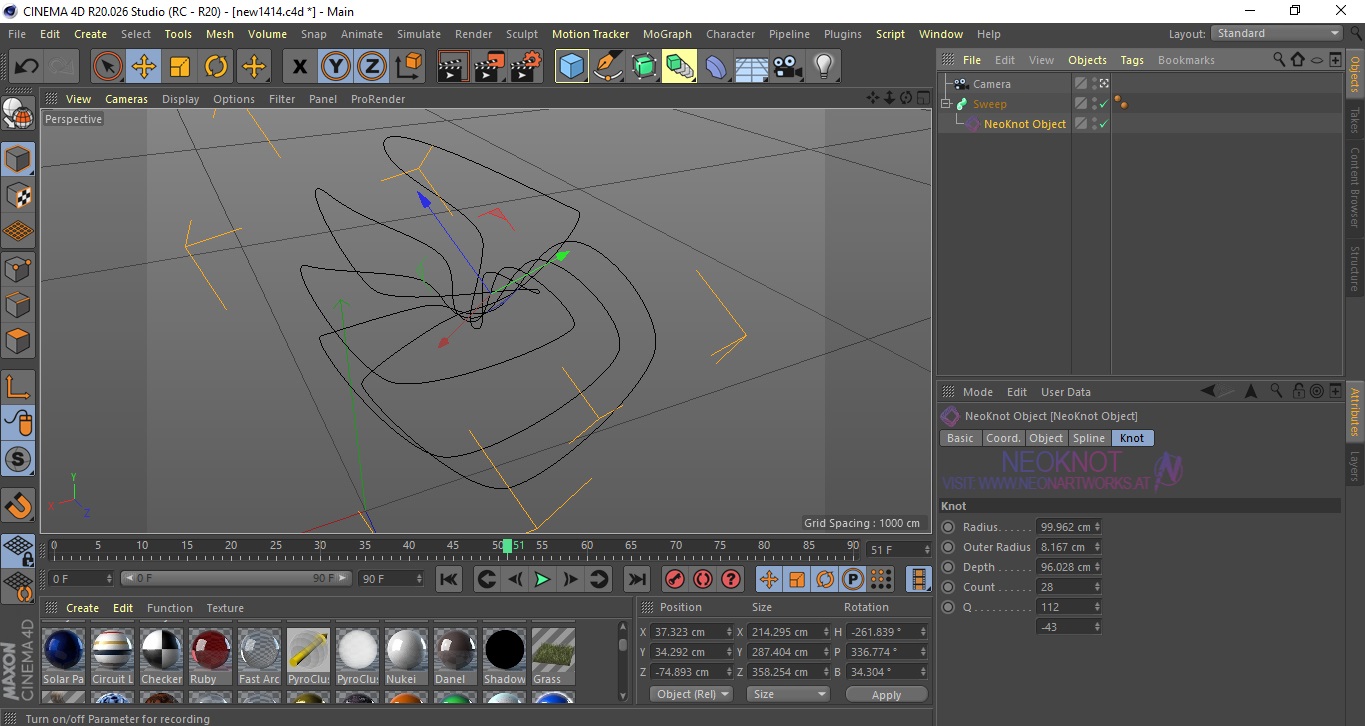Open the Layout Standard dropdown

(1276, 33)
